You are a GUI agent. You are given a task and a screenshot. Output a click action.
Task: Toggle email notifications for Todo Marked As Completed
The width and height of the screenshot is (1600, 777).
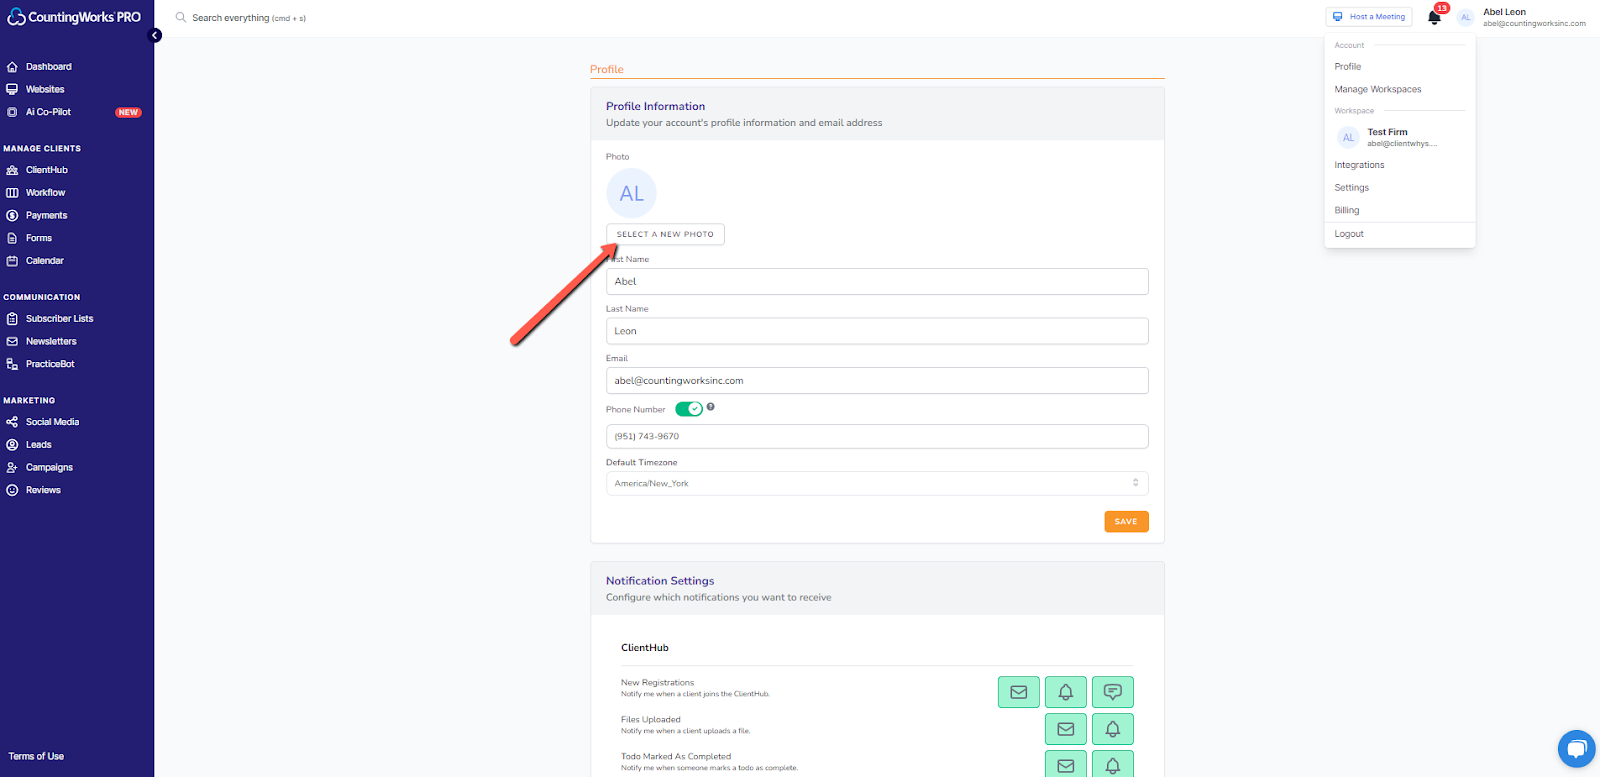tap(1066, 765)
